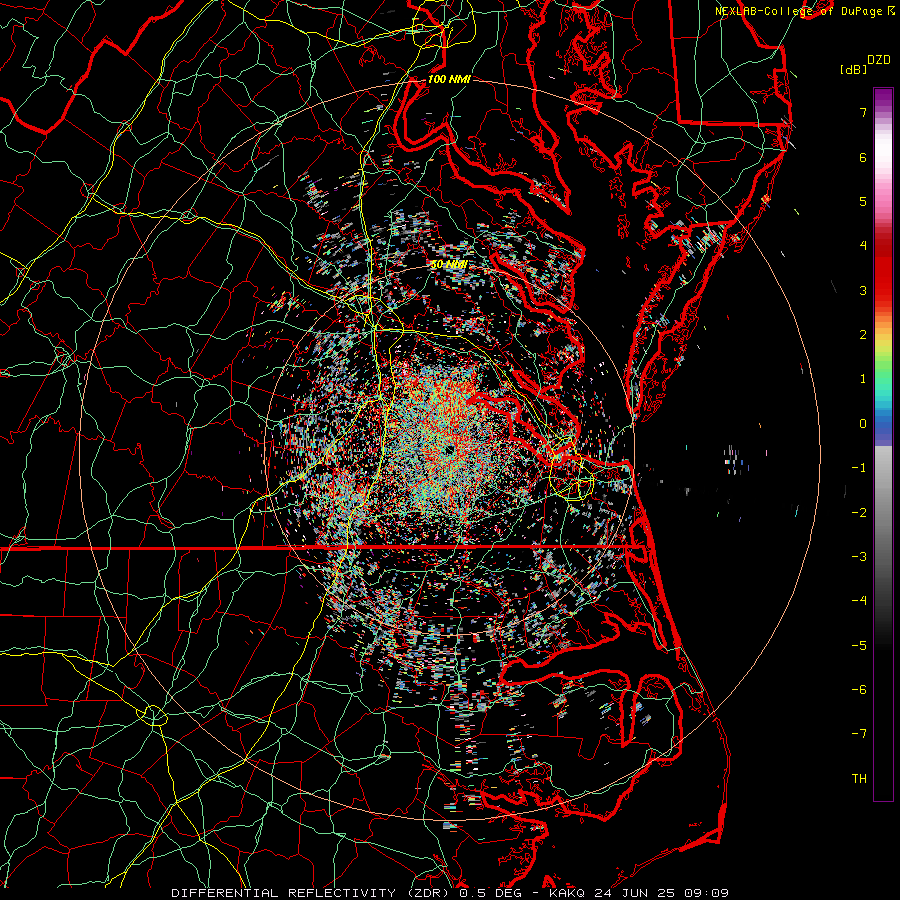Select the -5 value on color scale
The image size is (900, 900).
859,646
